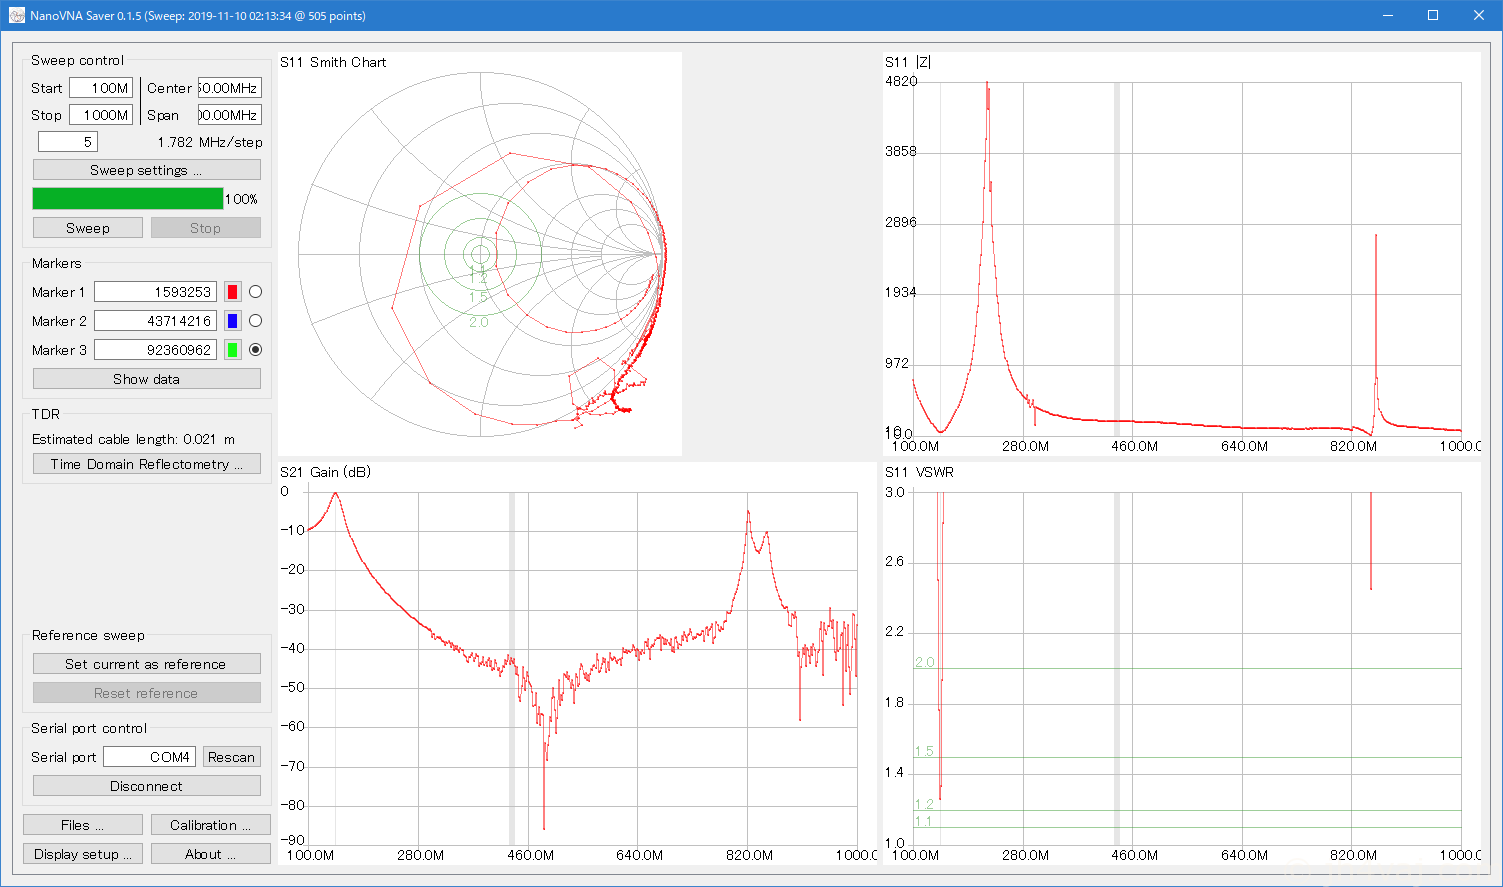Click Set current as reference

pyautogui.click(x=147, y=664)
